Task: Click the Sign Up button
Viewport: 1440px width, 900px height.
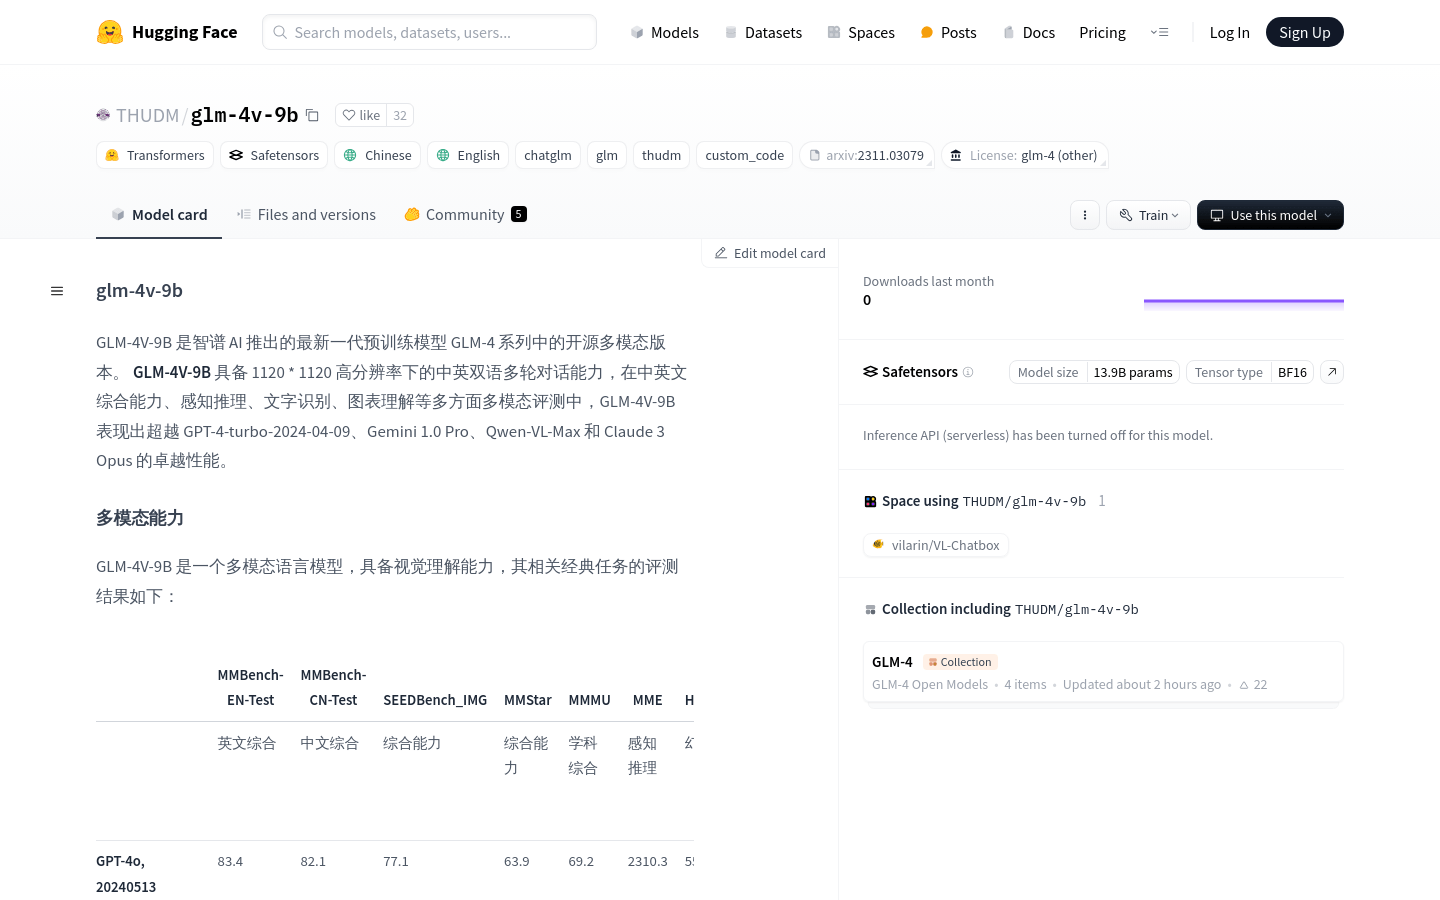Action: [x=1305, y=32]
